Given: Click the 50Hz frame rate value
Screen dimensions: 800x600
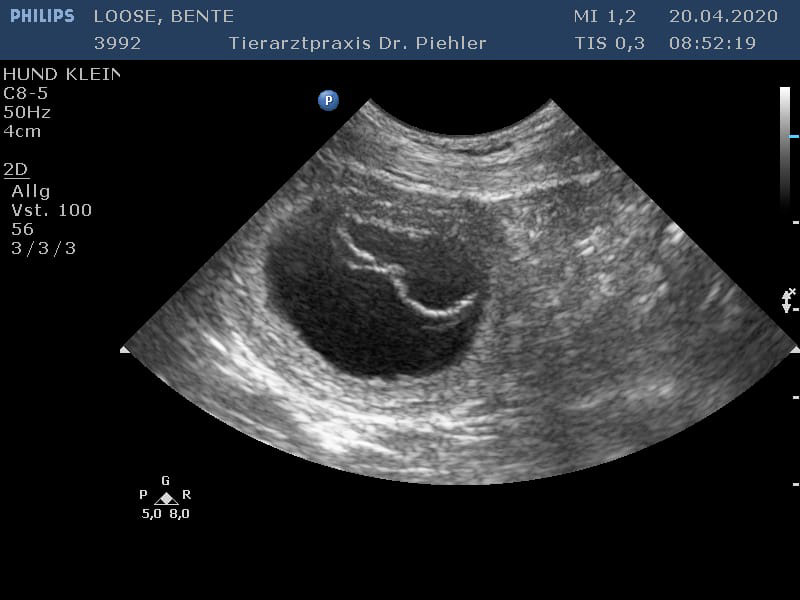Looking at the screenshot, I should (x=27, y=112).
